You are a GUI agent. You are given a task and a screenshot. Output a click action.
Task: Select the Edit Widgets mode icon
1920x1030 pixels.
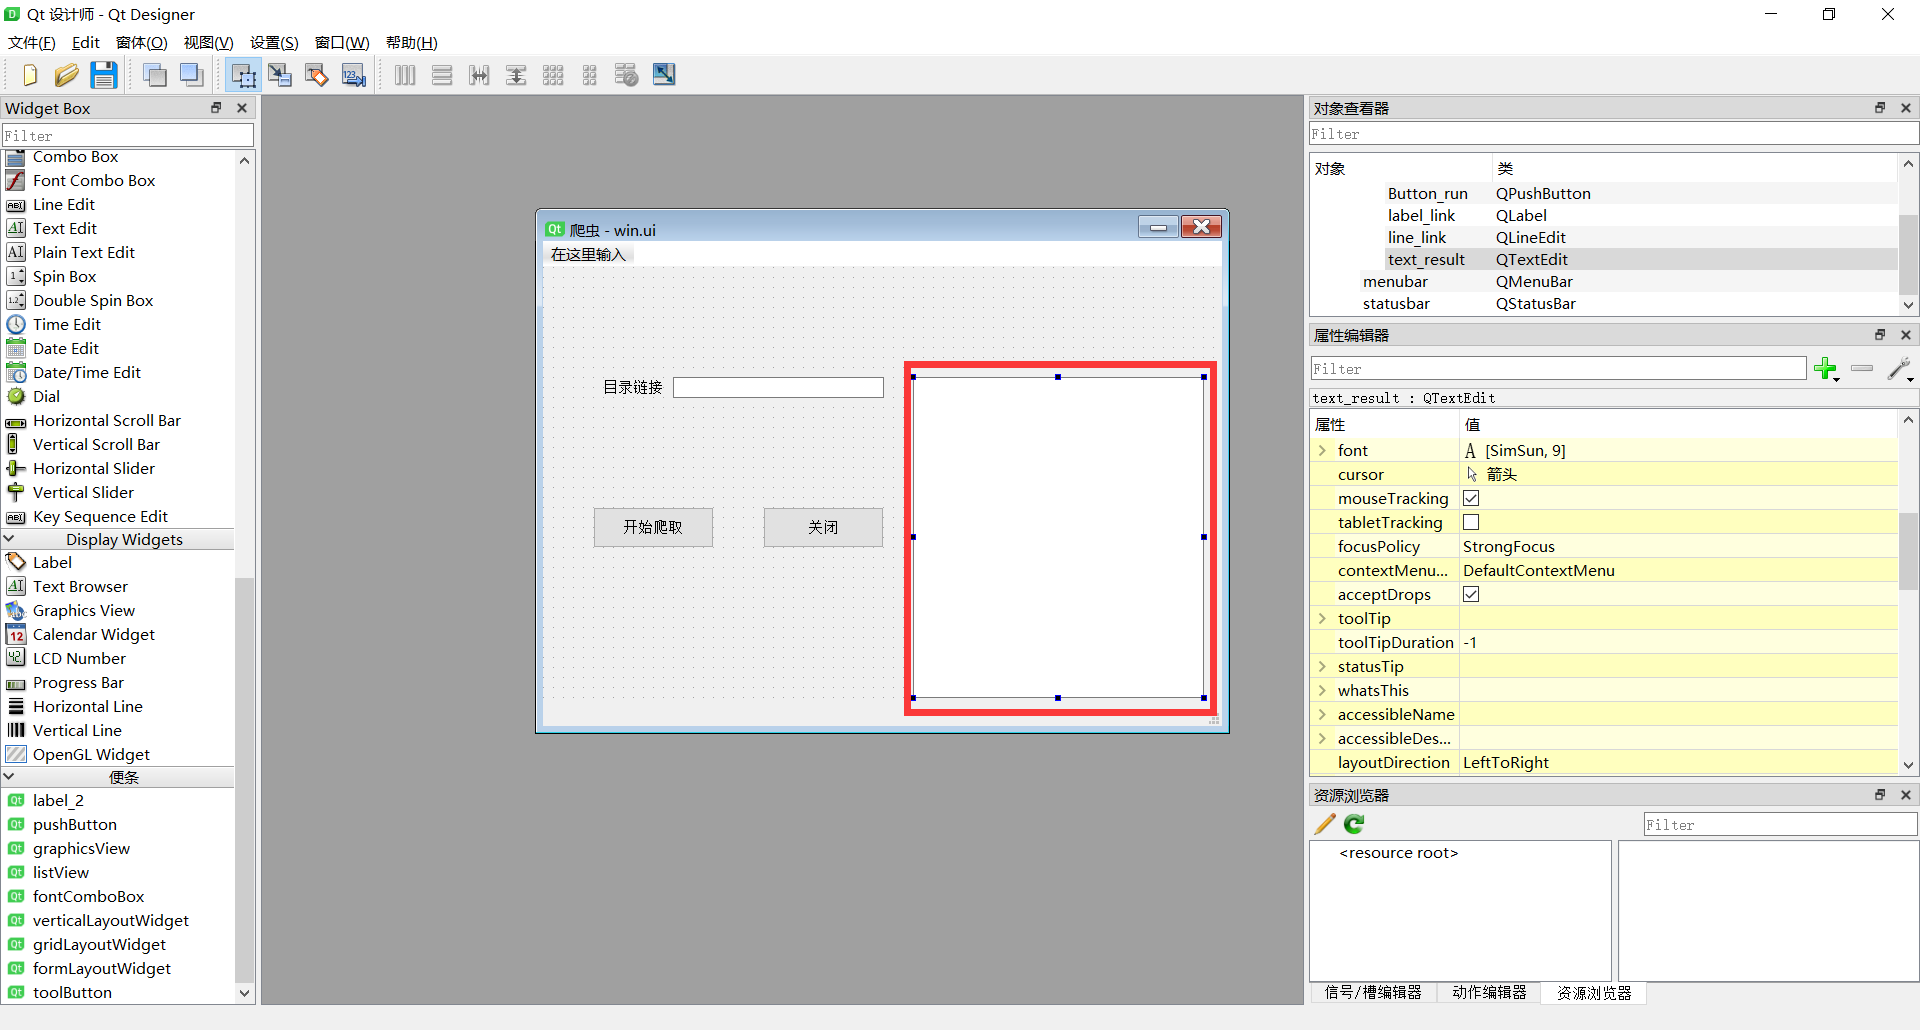coord(243,75)
